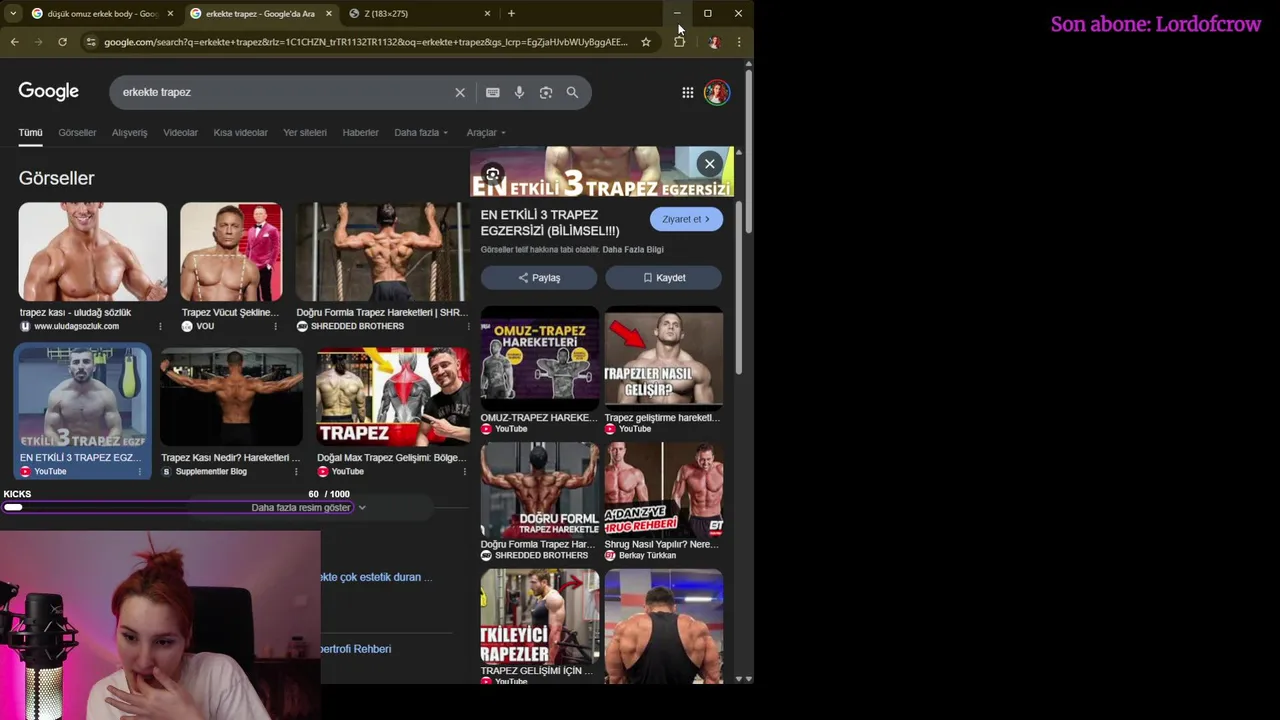
Task: Click the magnifier search button
Action: point(572,92)
